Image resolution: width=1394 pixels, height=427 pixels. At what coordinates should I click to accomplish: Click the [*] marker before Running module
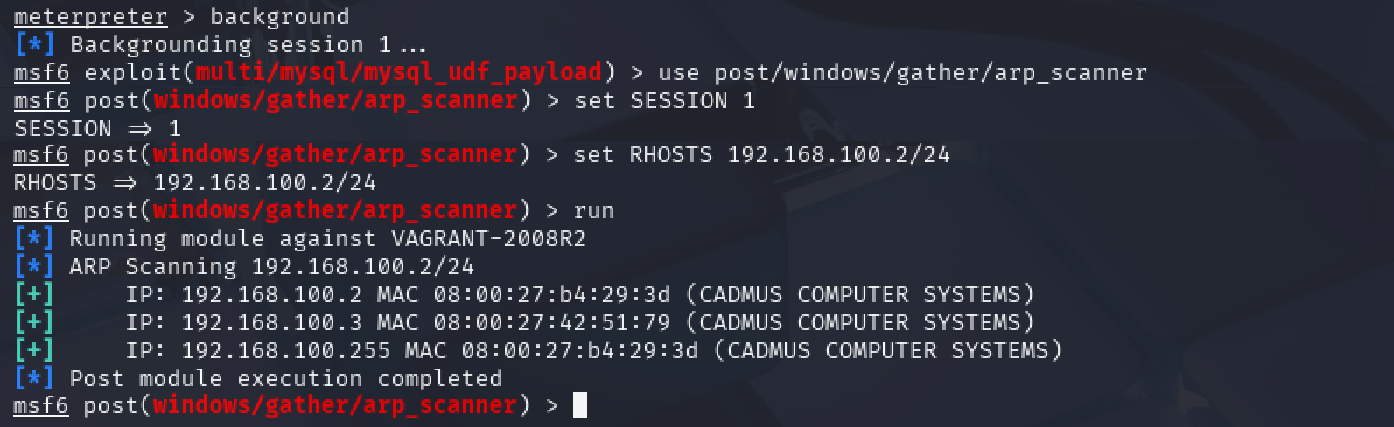(35, 239)
